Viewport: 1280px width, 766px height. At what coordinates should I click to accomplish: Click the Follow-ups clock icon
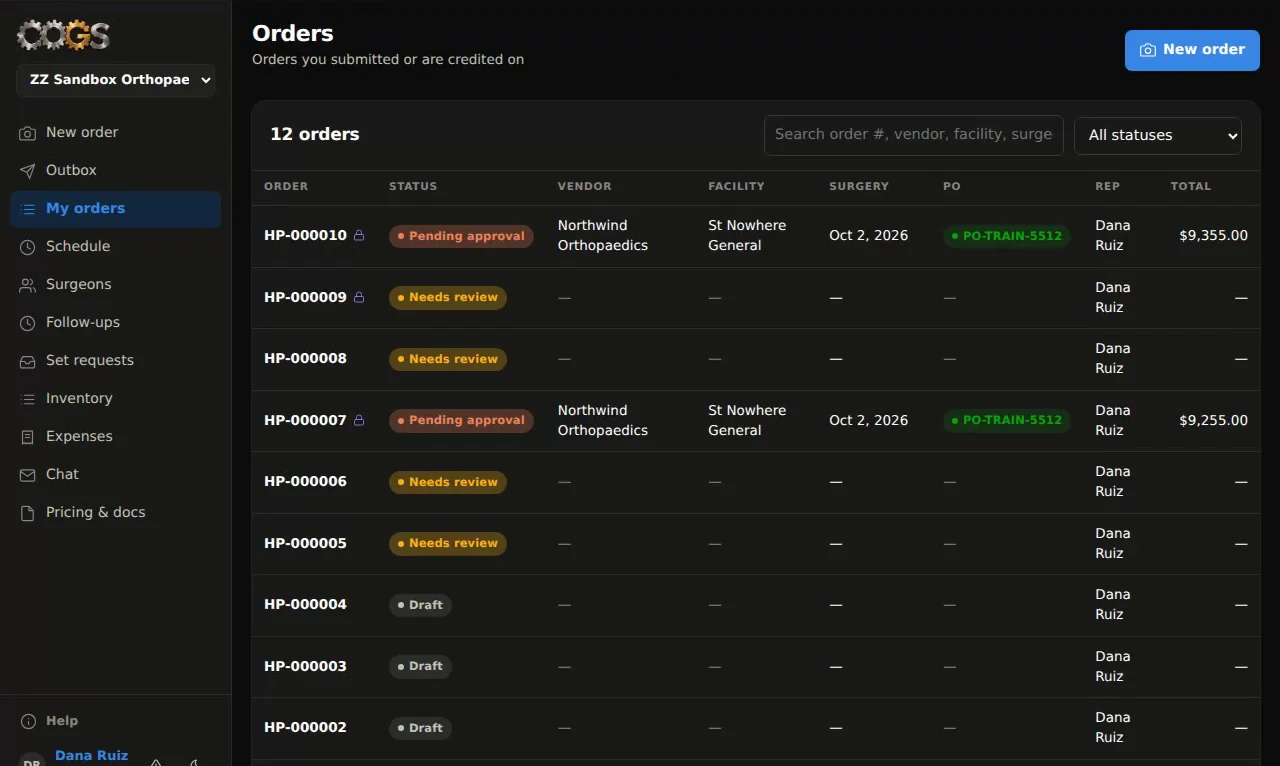click(28, 323)
